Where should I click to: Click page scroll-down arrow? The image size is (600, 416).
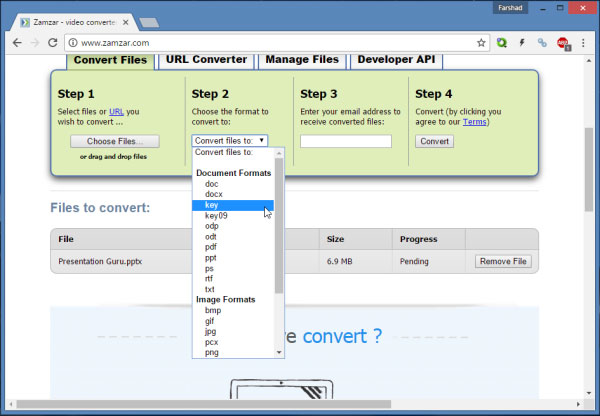[589, 393]
